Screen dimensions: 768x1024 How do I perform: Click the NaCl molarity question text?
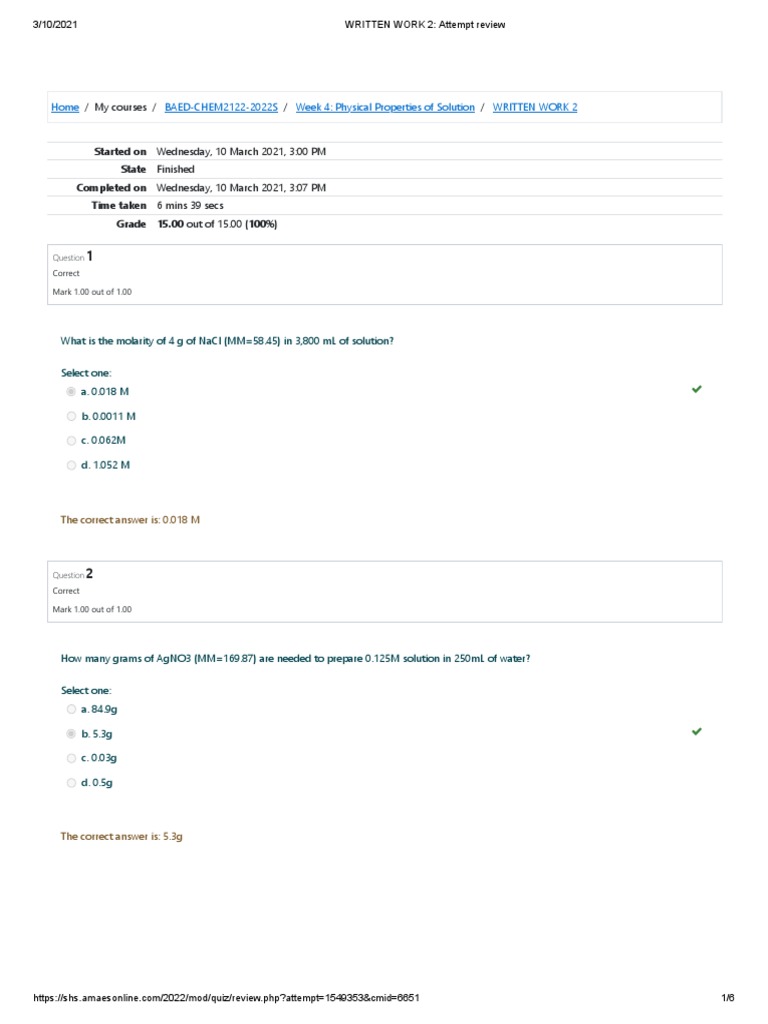point(227,341)
